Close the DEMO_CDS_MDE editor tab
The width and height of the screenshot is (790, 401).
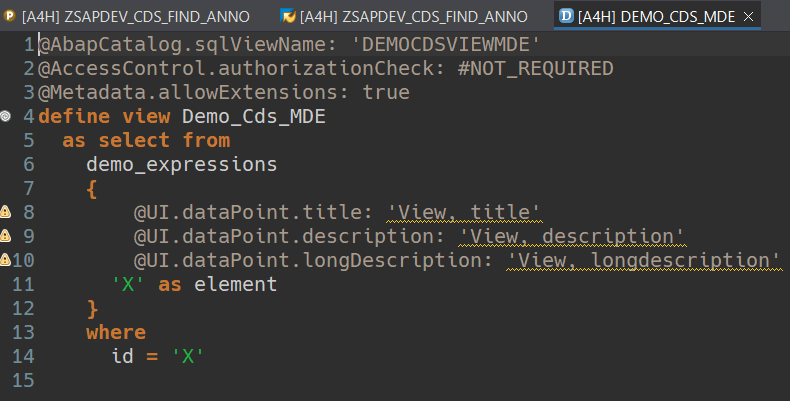pos(749,15)
